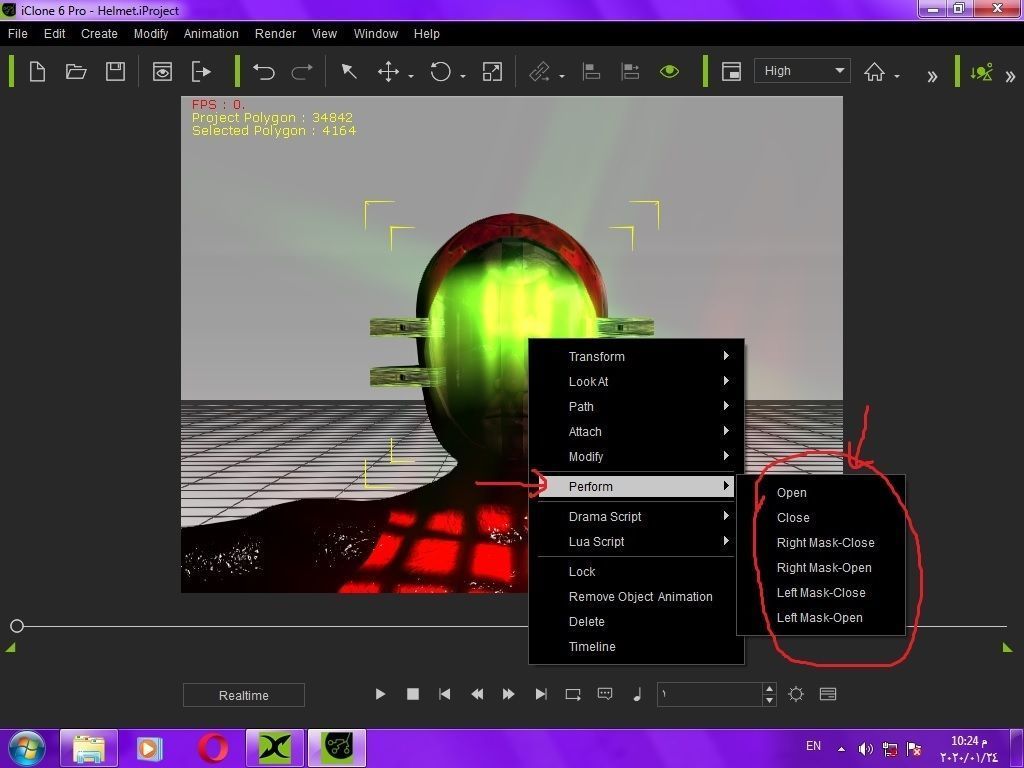Select Left Mask-Close

821,592
